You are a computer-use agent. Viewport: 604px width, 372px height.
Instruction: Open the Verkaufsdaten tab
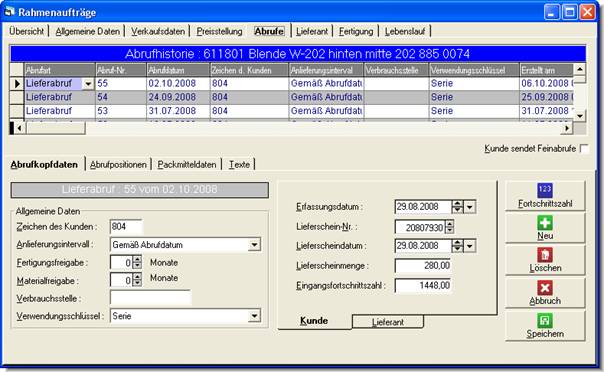(158, 31)
